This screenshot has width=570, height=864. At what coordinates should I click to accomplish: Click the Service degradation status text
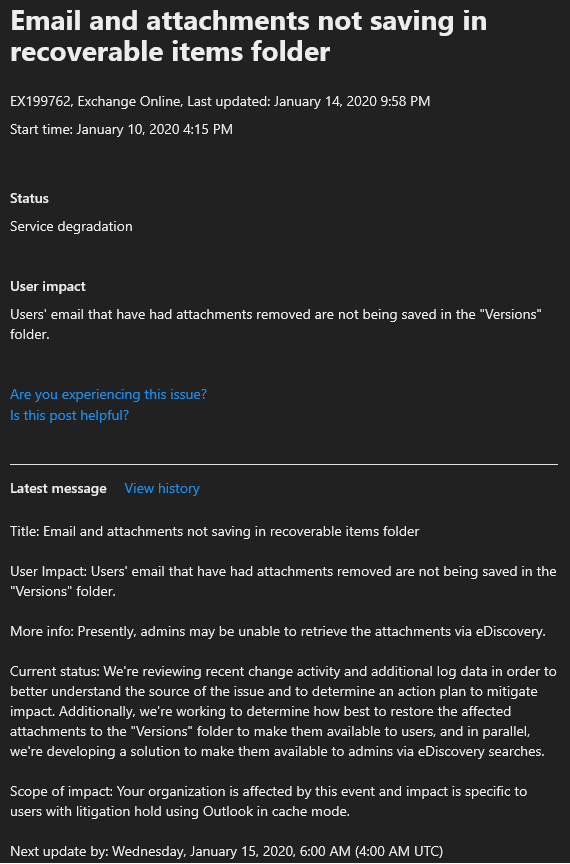[x=71, y=226]
